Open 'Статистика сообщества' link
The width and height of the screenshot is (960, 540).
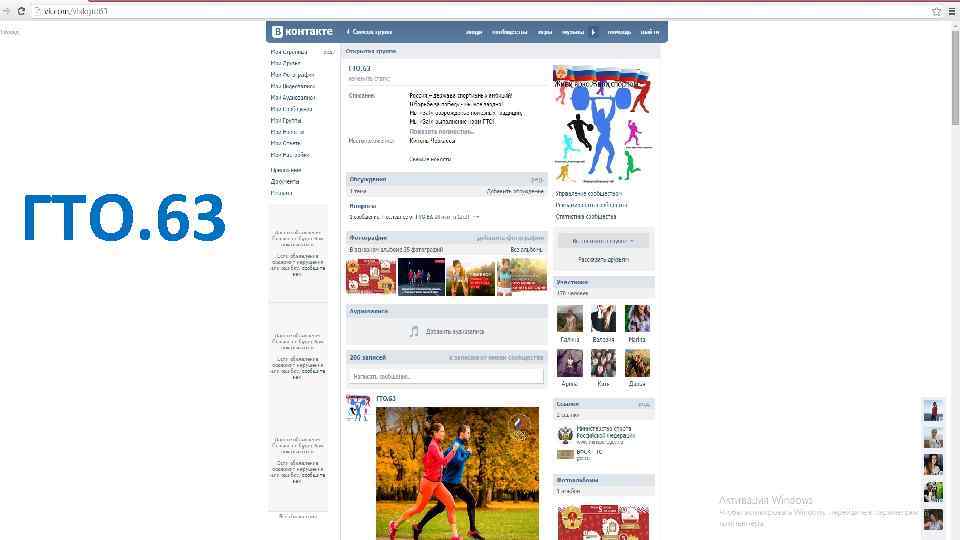click(586, 217)
